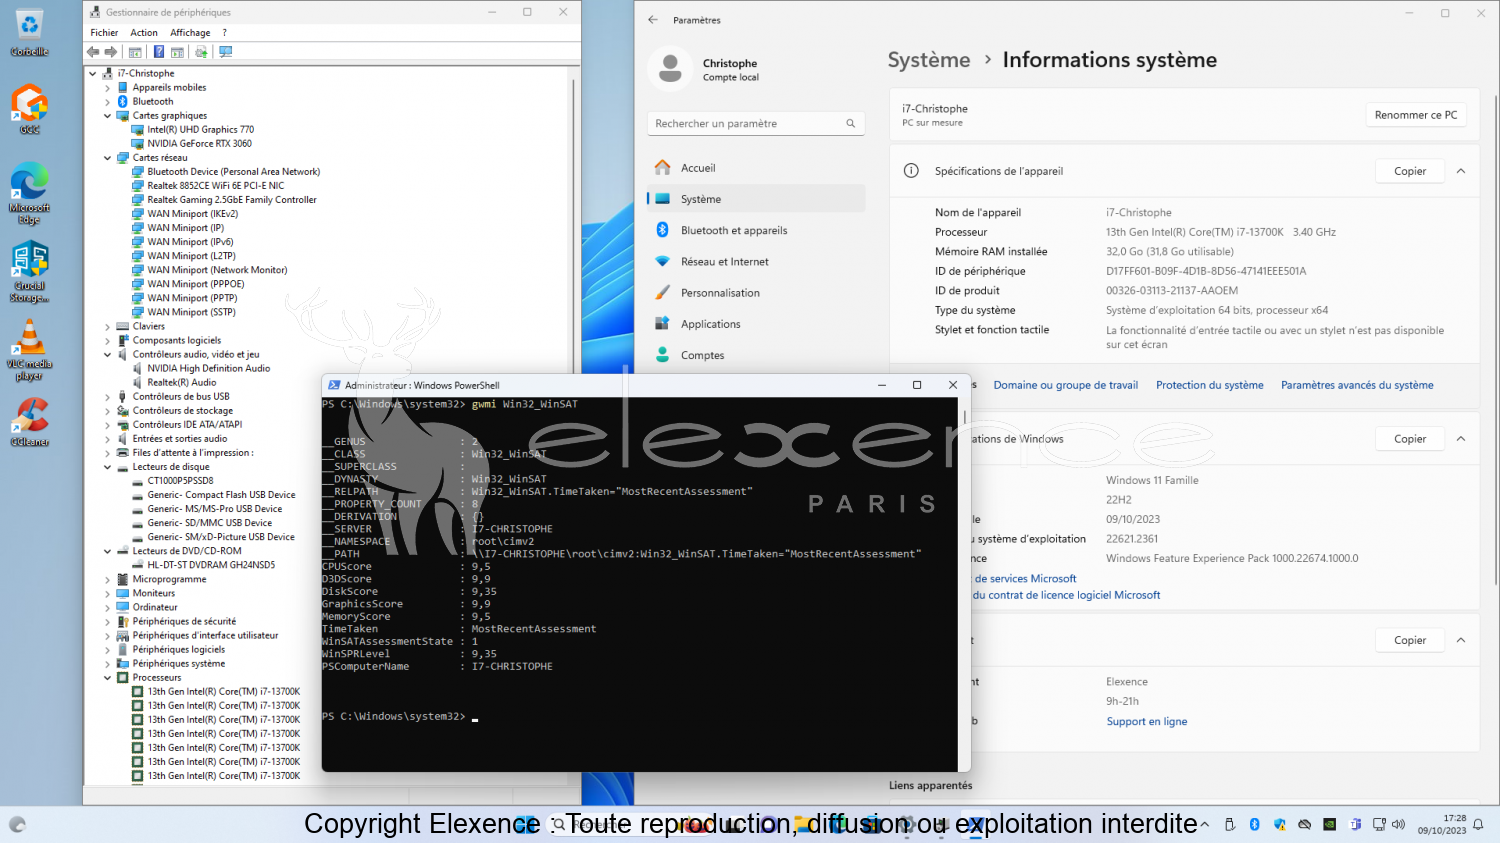Click Bluetooth icon in system tray
This screenshot has width=1500, height=843.
click(1254, 824)
